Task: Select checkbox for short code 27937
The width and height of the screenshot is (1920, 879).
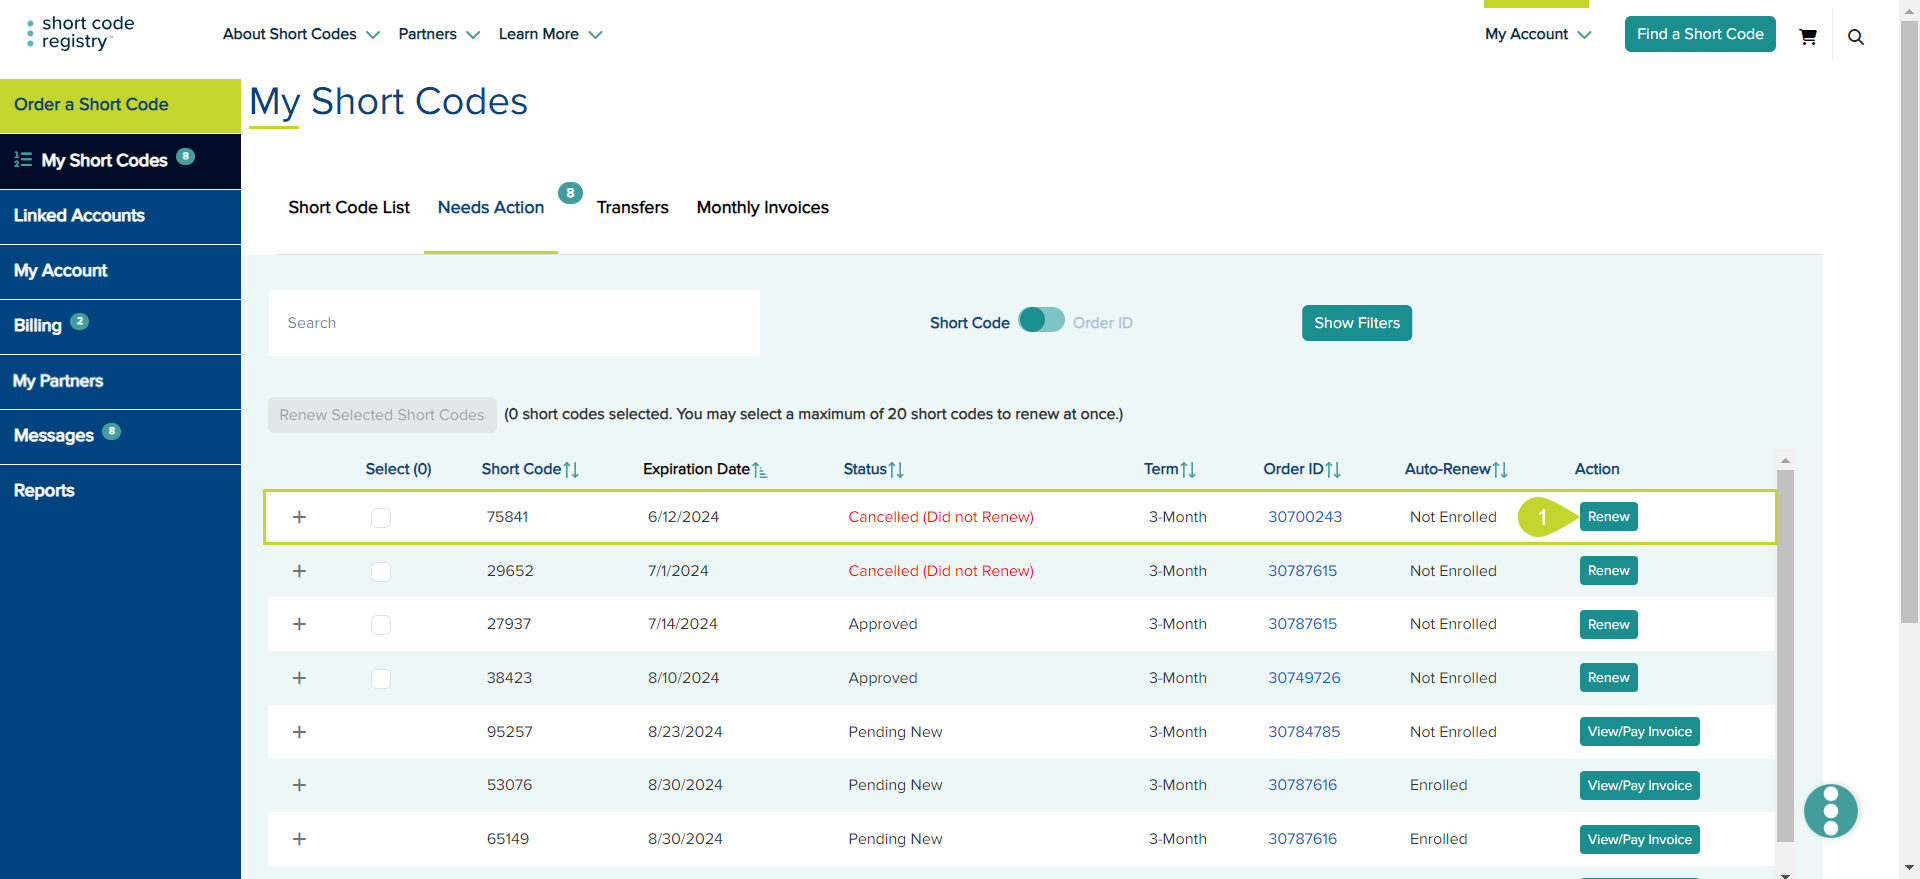Action: coord(381,625)
